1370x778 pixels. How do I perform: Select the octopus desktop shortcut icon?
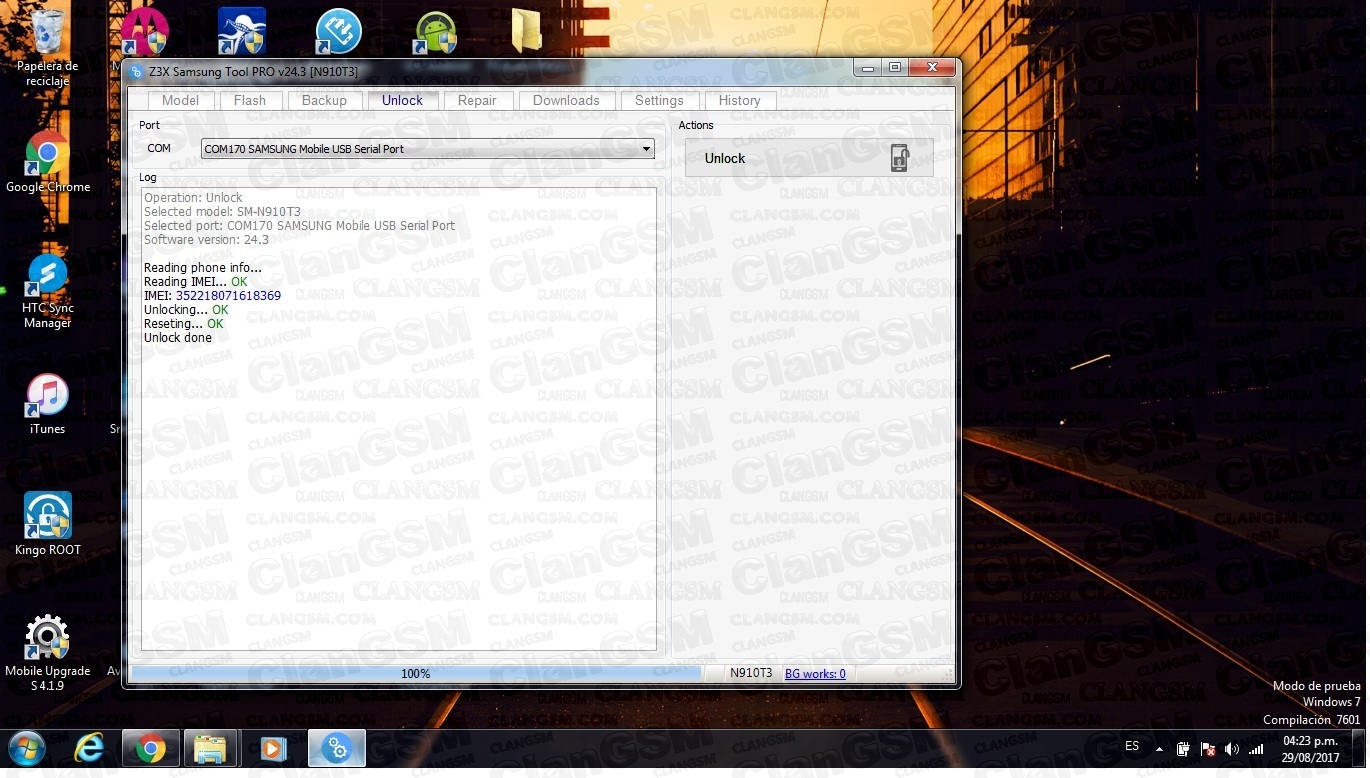(242, 31)
